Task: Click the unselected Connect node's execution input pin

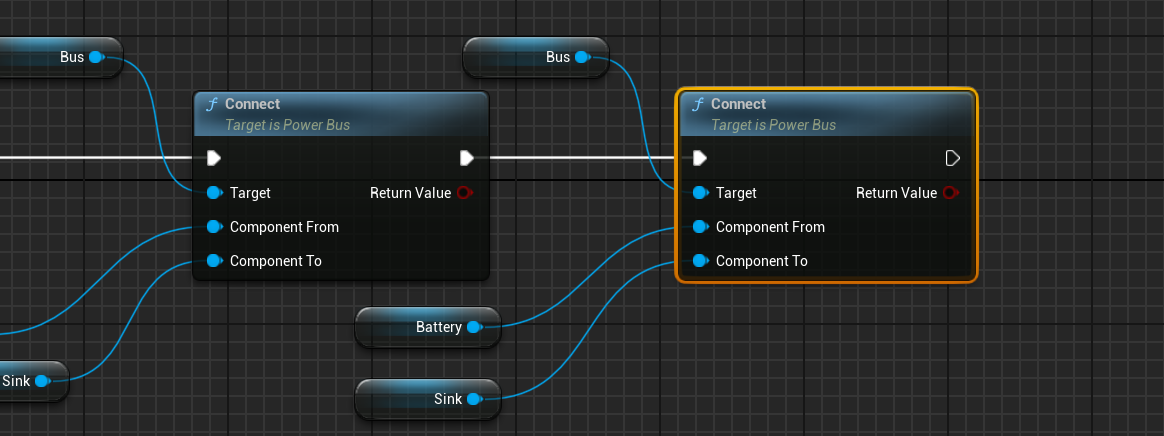Action: point(214,158)
